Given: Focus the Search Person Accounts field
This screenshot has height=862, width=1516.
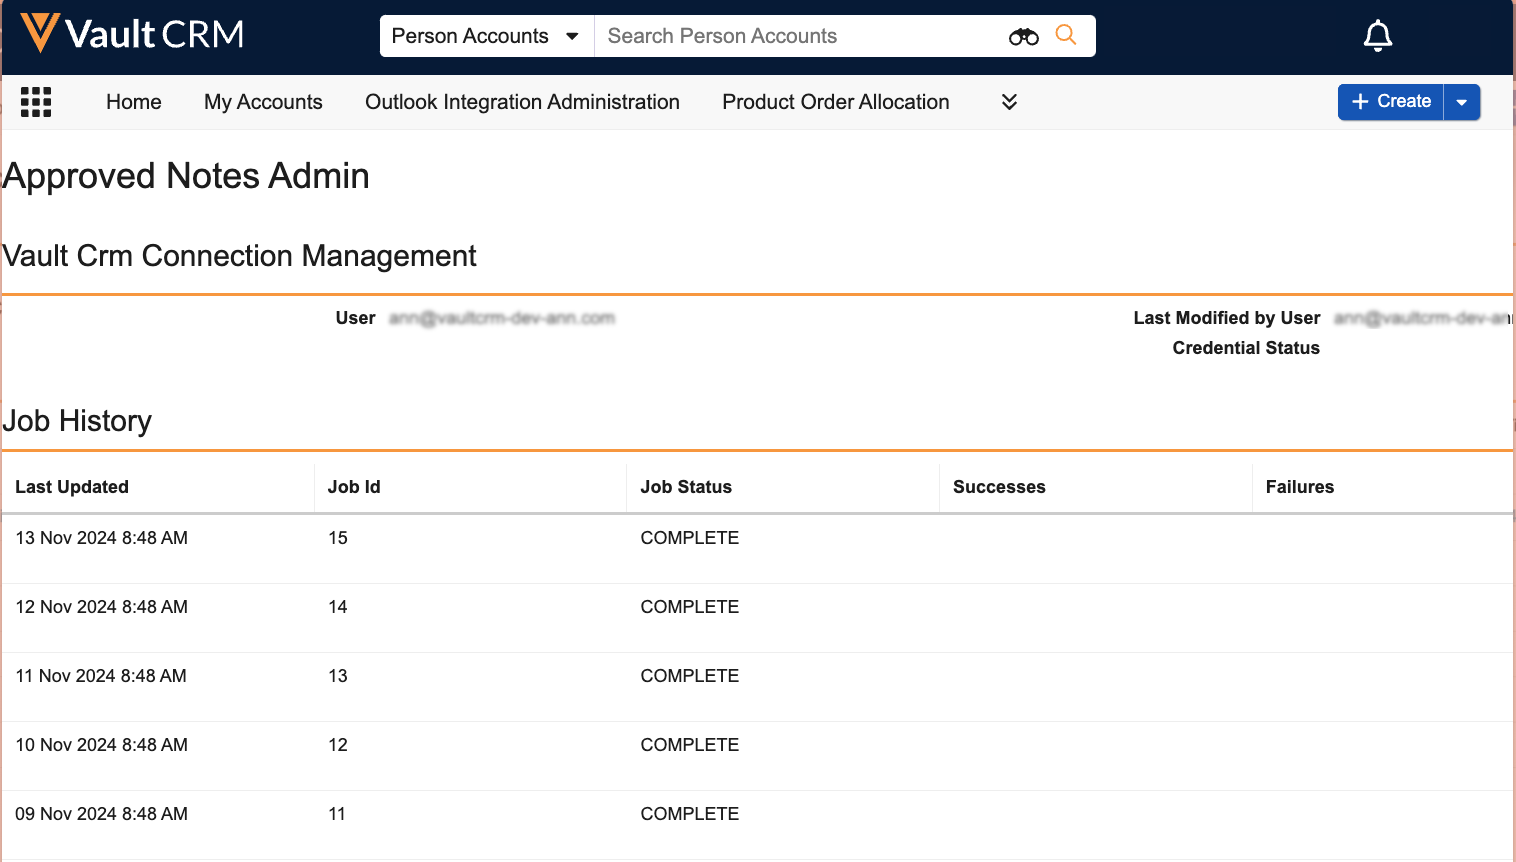Looking at the screenshot, I should [800, 36].
